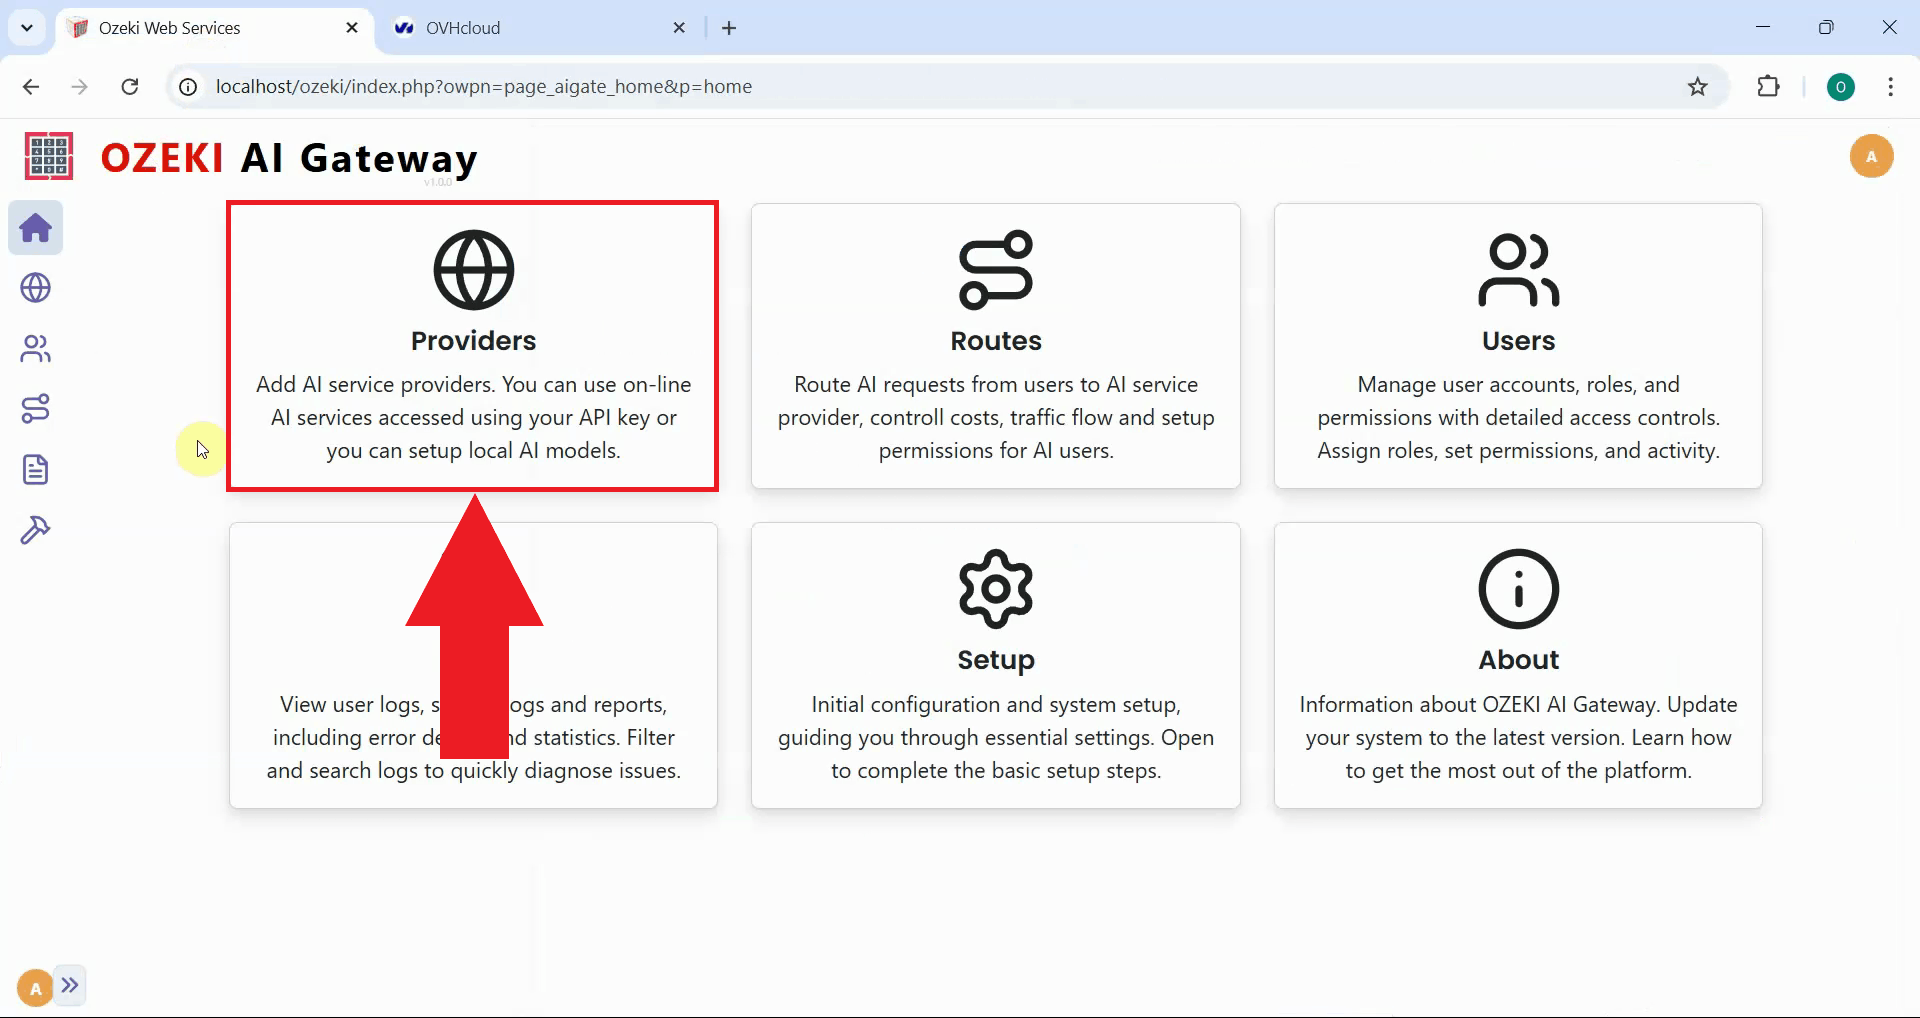Open the browser profile icon
Viewport: 1920px width, 1018px height.
(x=1842, y=87)
